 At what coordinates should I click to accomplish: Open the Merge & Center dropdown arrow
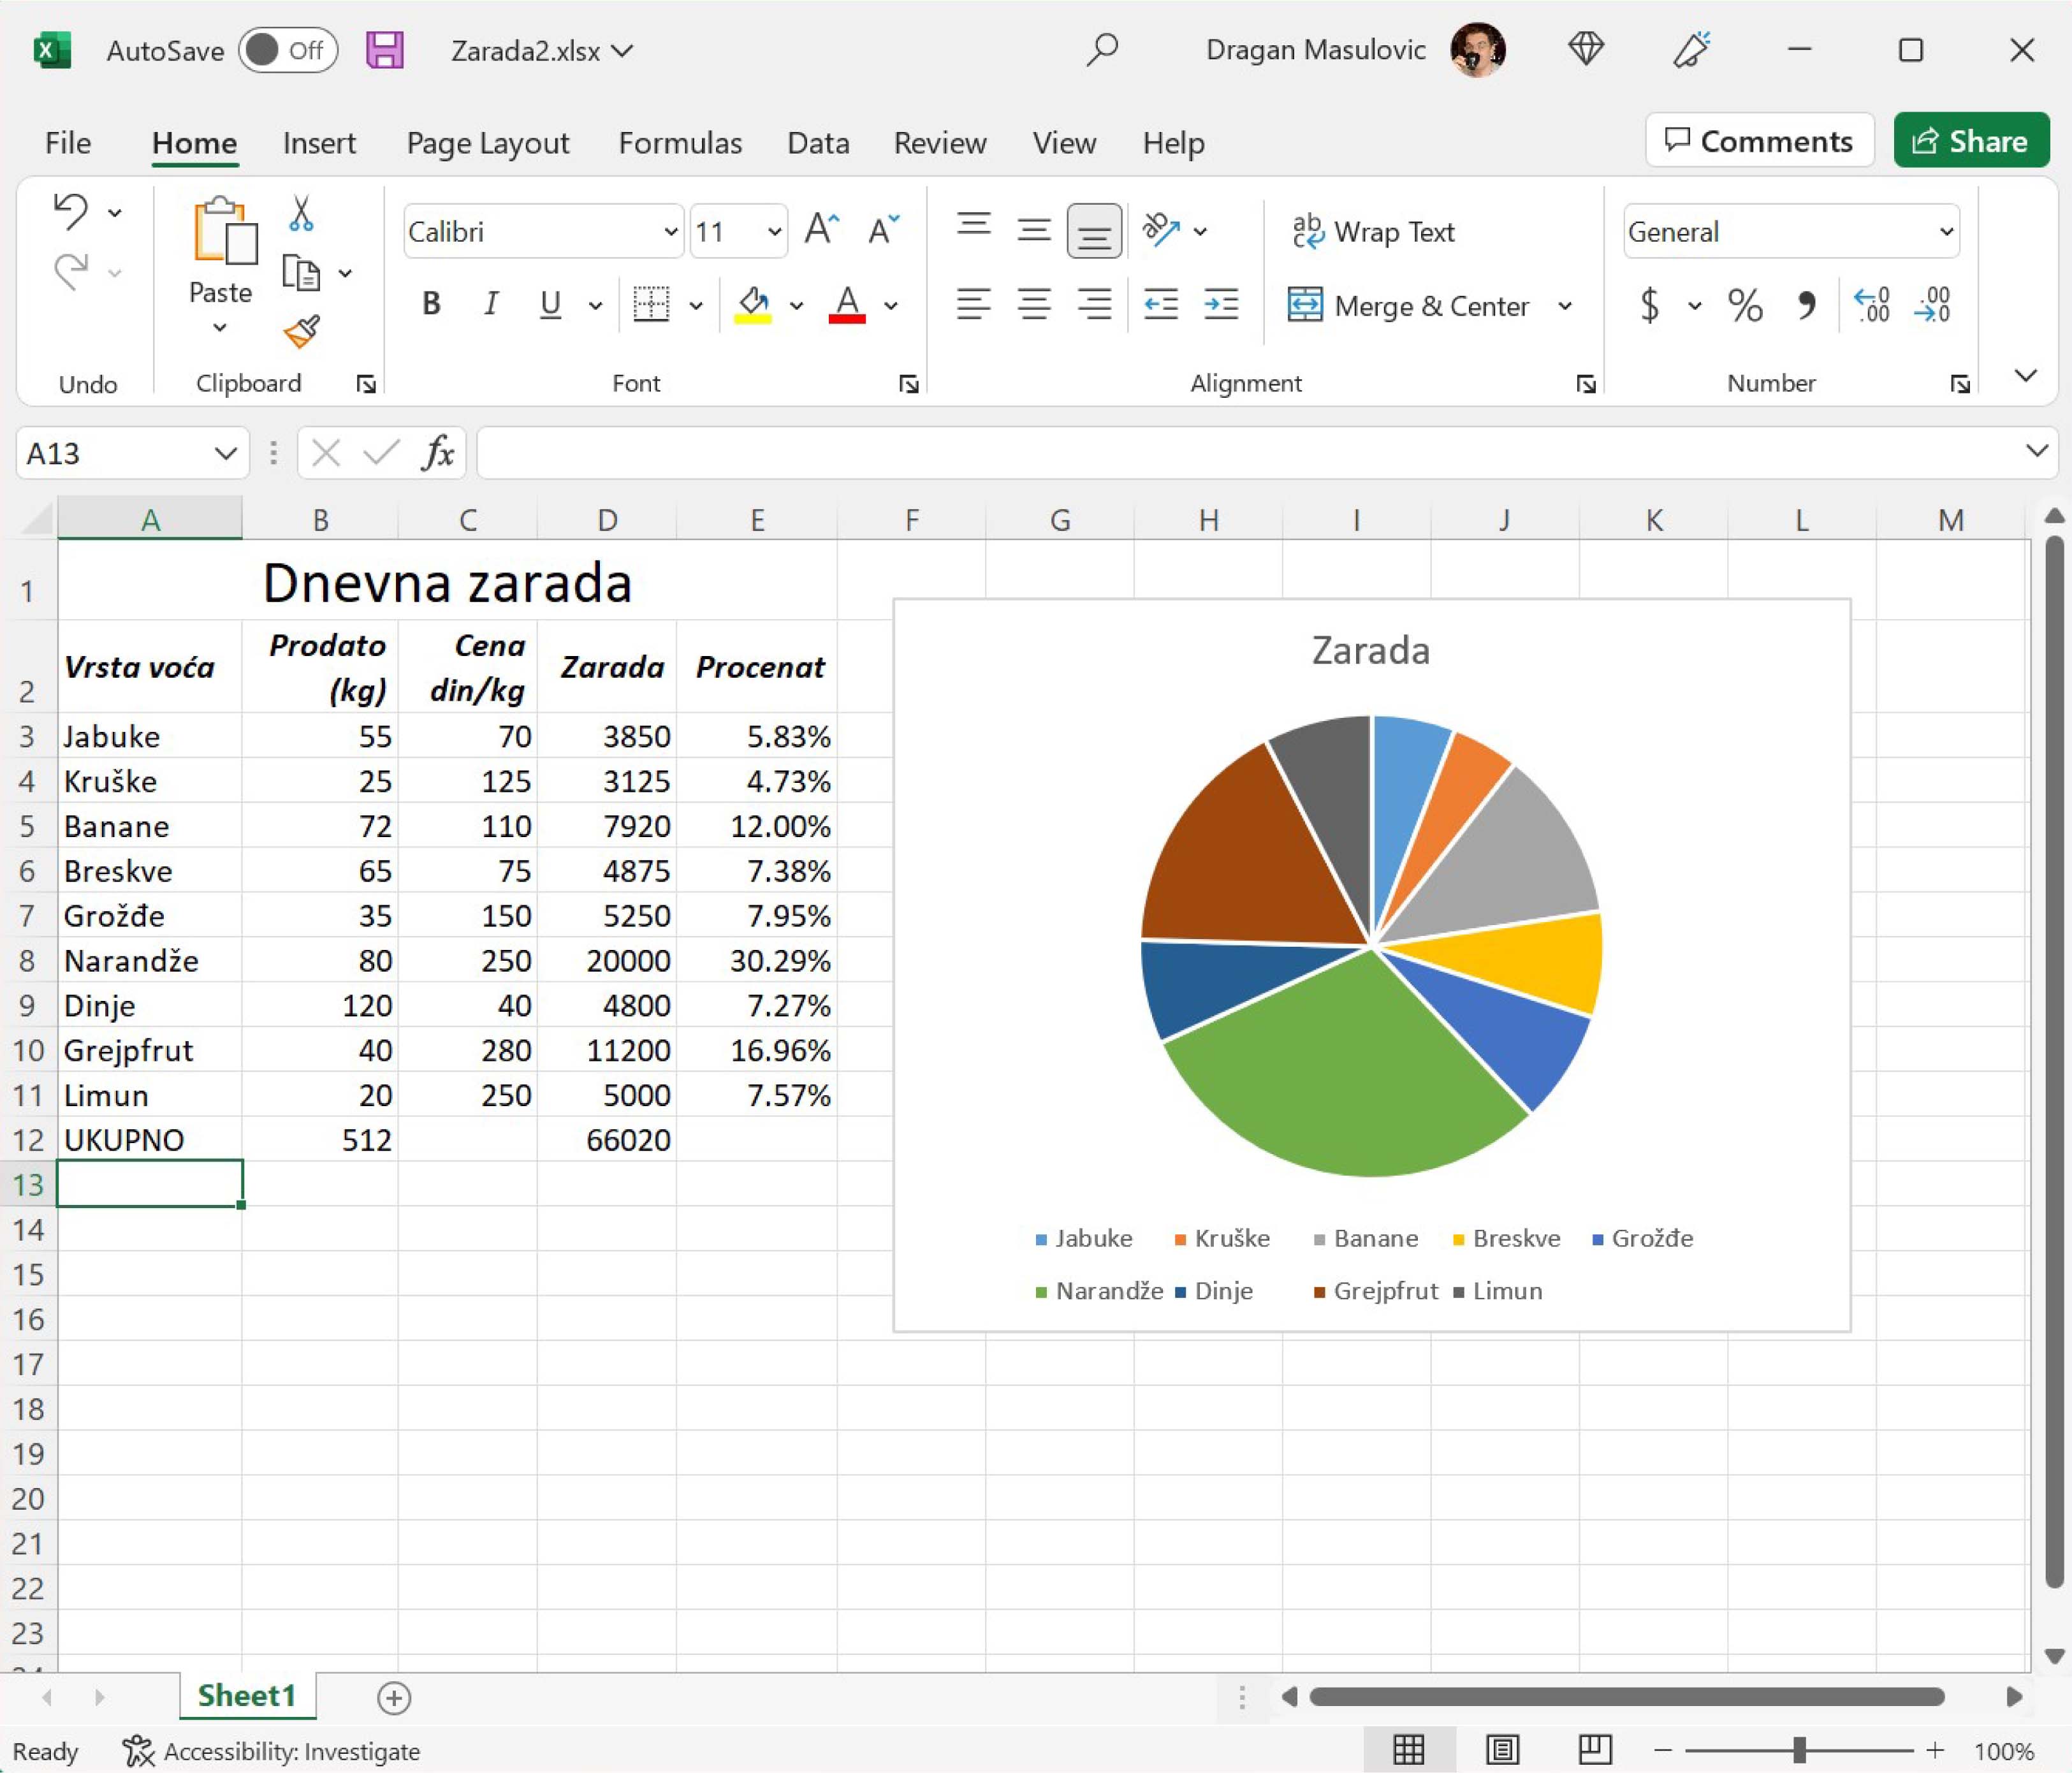(x=1565, y=306)
